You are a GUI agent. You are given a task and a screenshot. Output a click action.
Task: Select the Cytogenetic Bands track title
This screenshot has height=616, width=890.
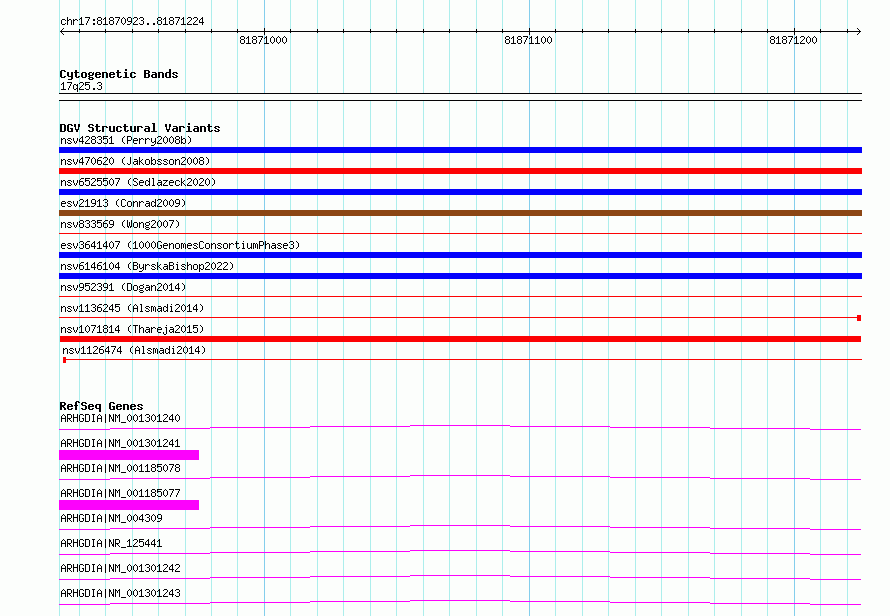coord(119,74)
